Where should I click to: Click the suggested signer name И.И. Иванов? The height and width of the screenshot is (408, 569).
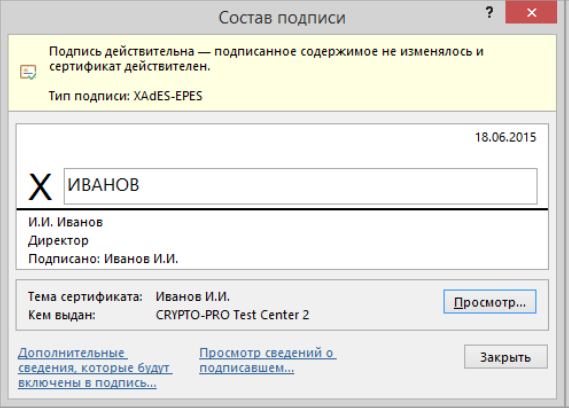[65, 222]
